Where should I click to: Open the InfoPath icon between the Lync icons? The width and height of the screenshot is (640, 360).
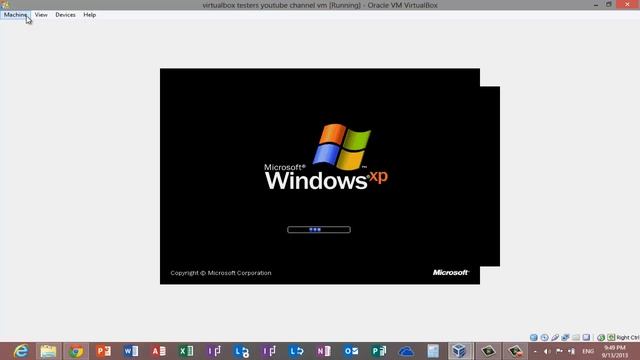269,351
